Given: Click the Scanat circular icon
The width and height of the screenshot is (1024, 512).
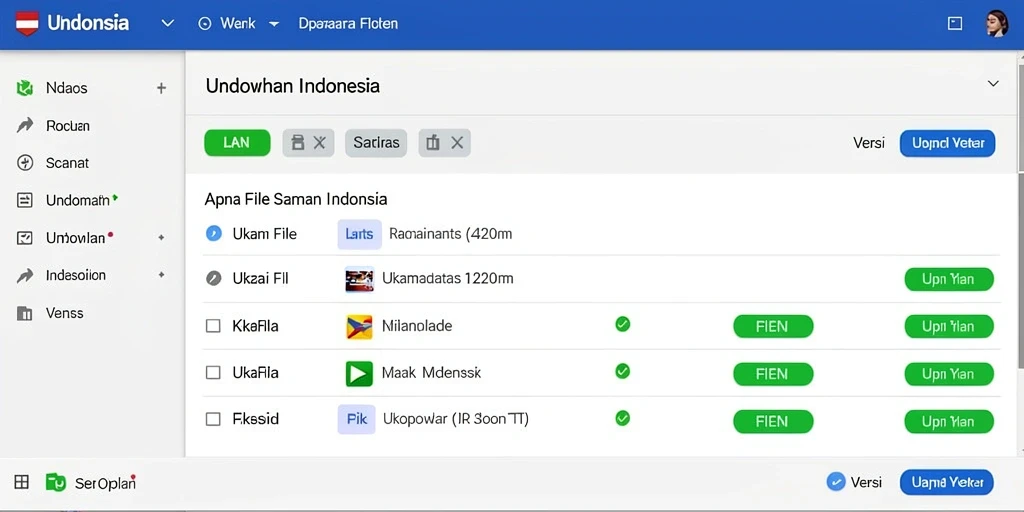Looking at the screenshot, I should (25, 163).
